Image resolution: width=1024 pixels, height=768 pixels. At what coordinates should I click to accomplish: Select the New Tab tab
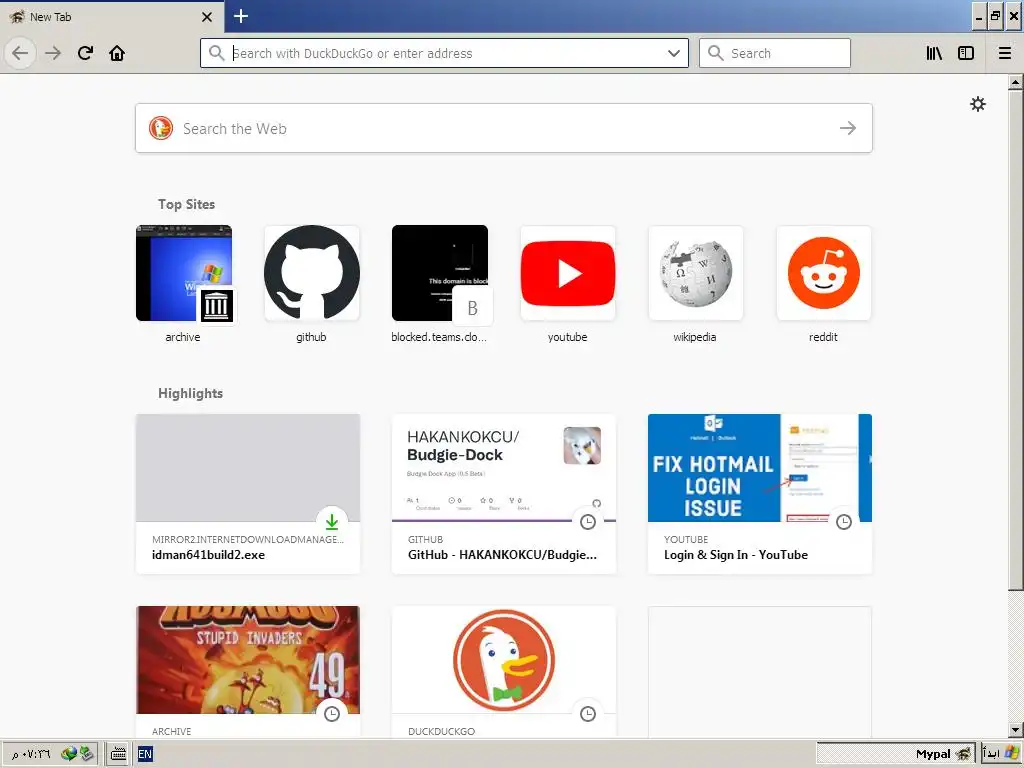click(x=112, y=17)
